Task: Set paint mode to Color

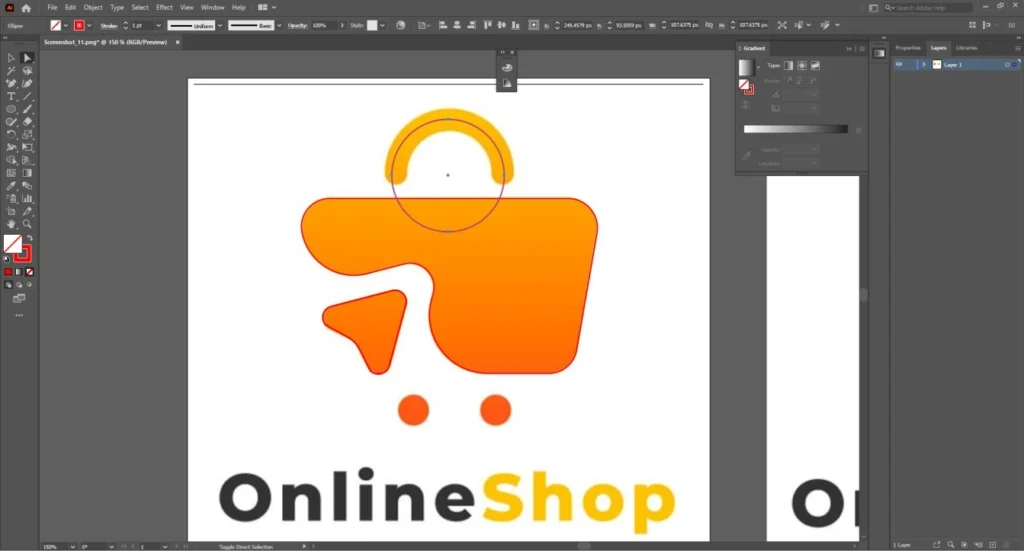Action: click(8, 272)
